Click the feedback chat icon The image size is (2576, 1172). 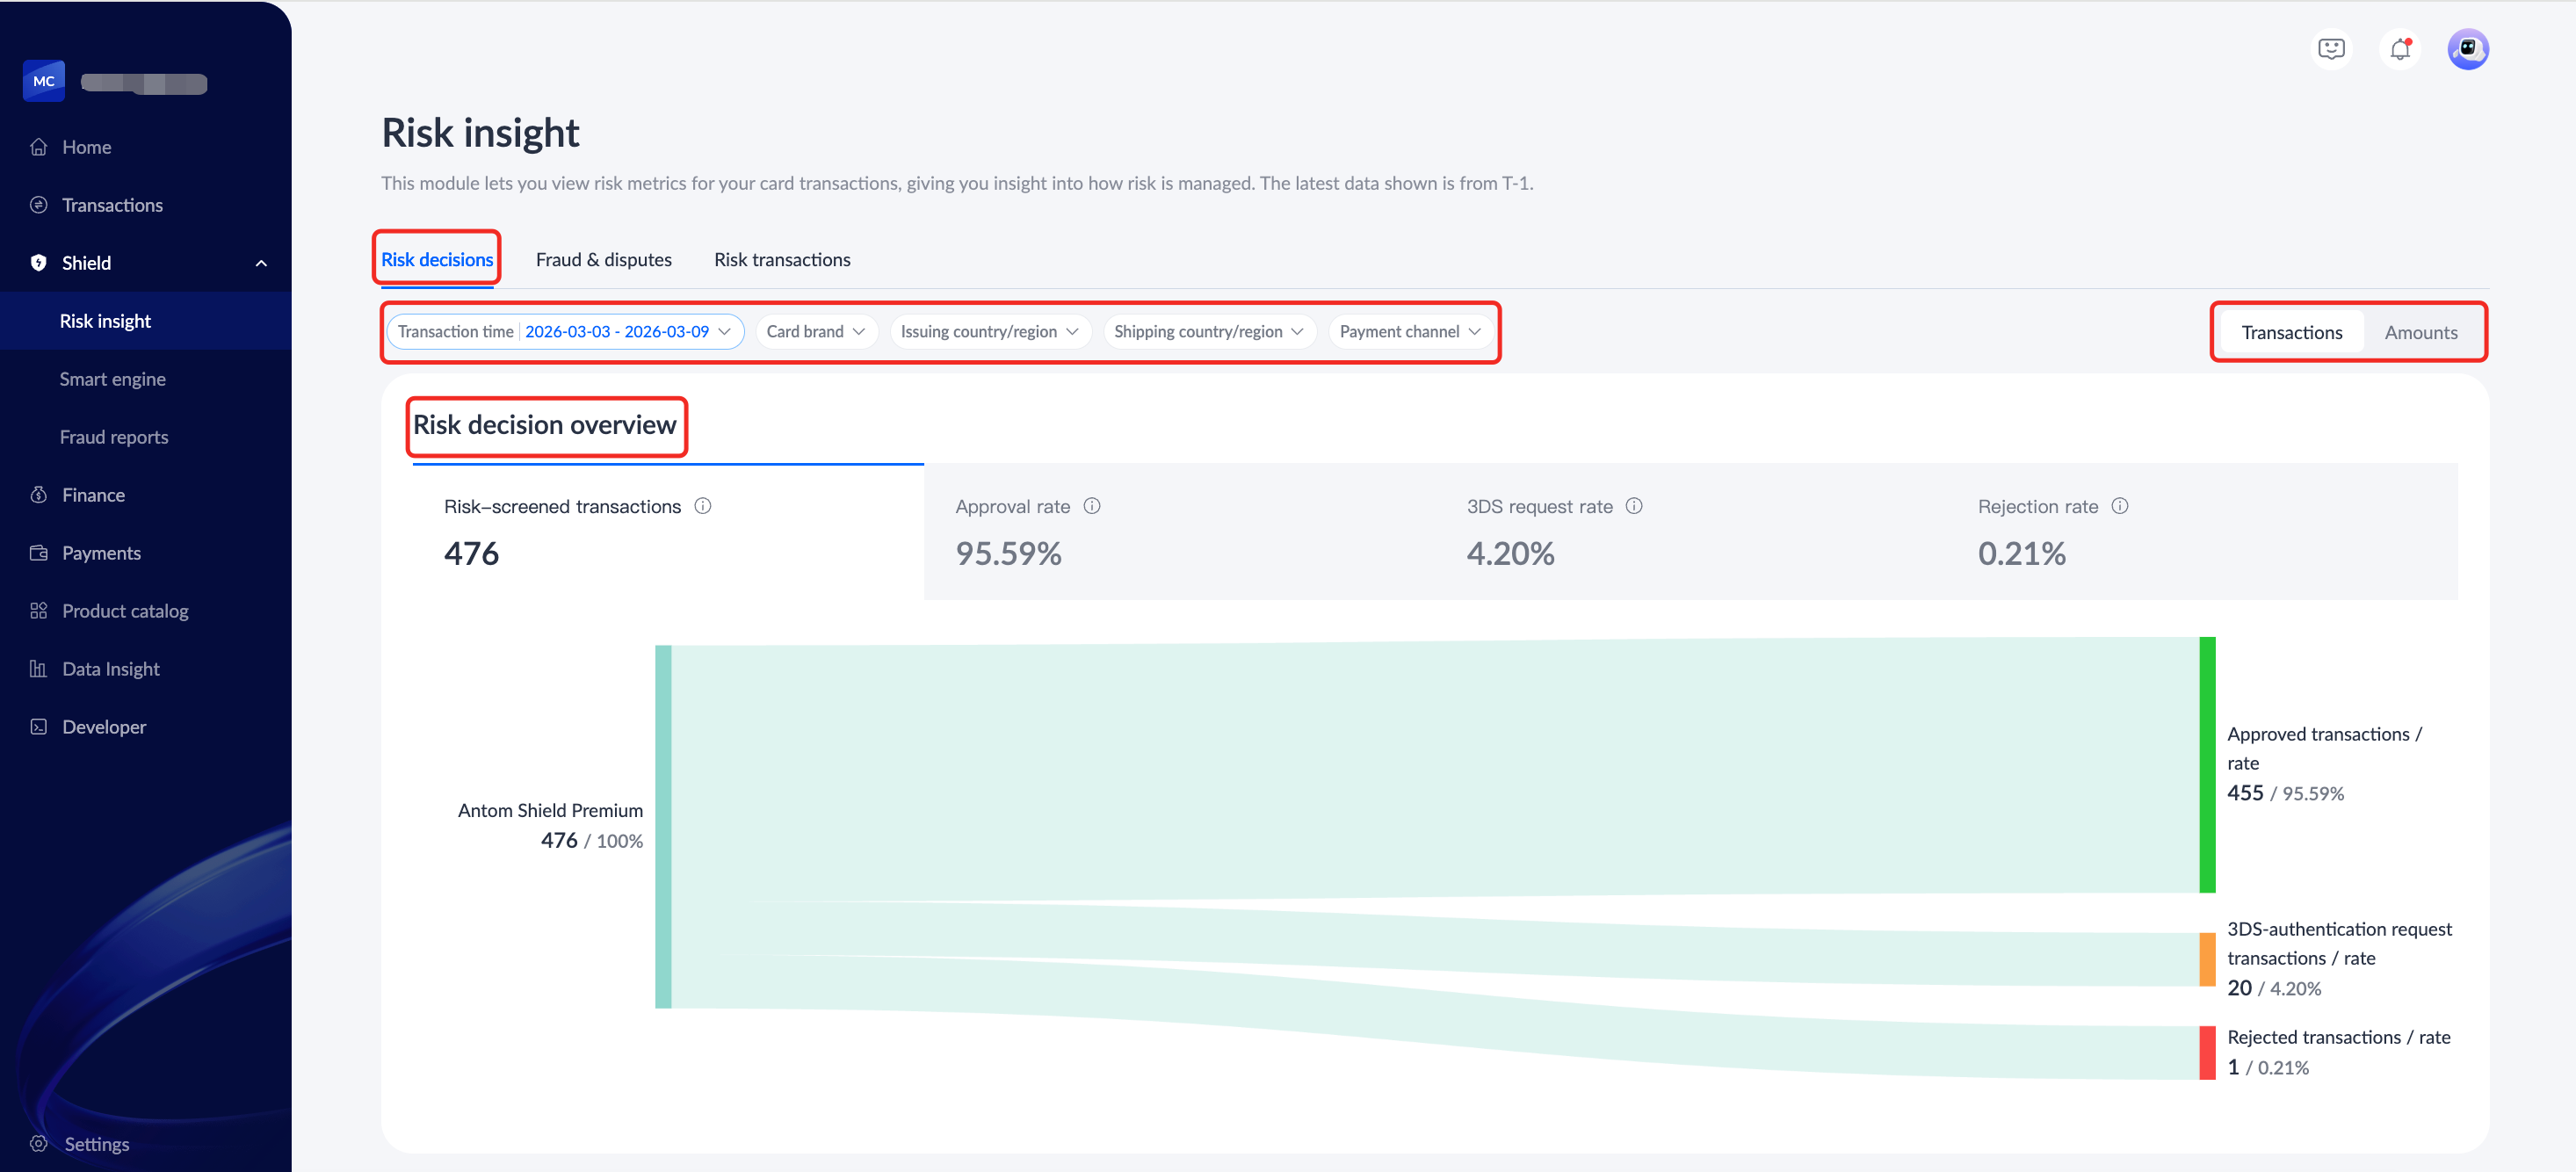click(x=2331, y=49)
